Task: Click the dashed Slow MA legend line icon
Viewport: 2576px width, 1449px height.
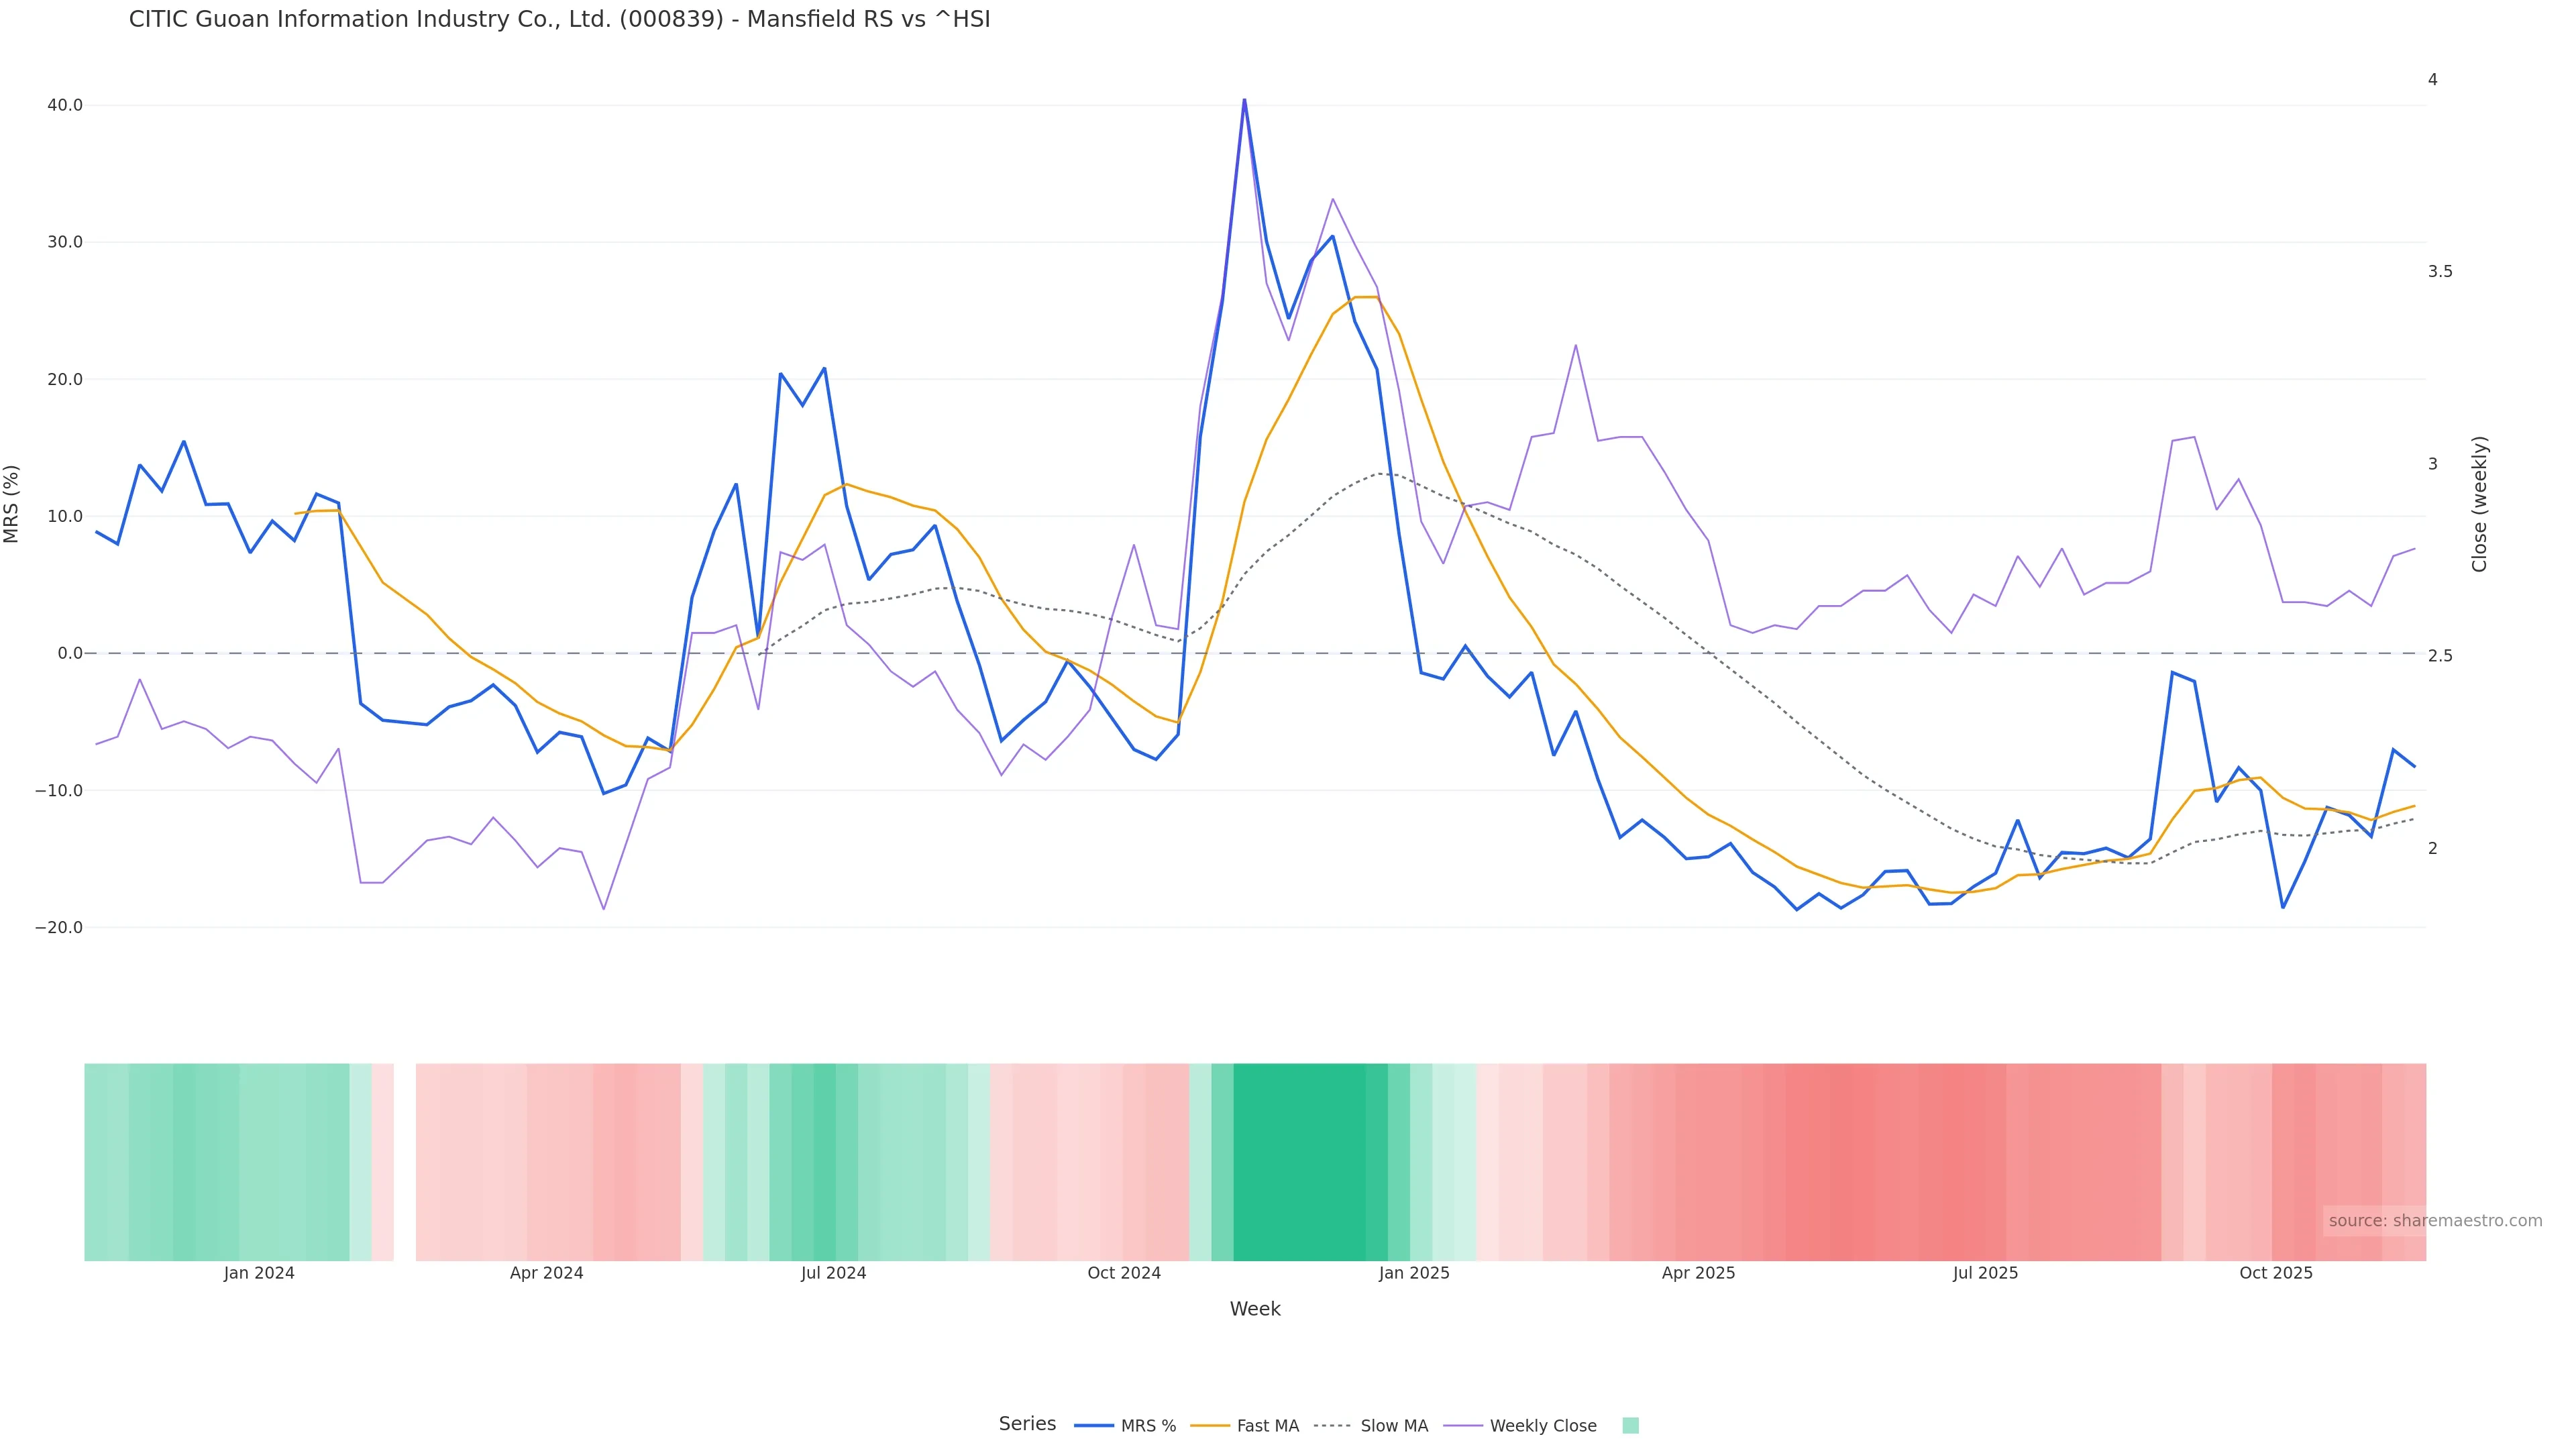Action: coord(1332,1426)
